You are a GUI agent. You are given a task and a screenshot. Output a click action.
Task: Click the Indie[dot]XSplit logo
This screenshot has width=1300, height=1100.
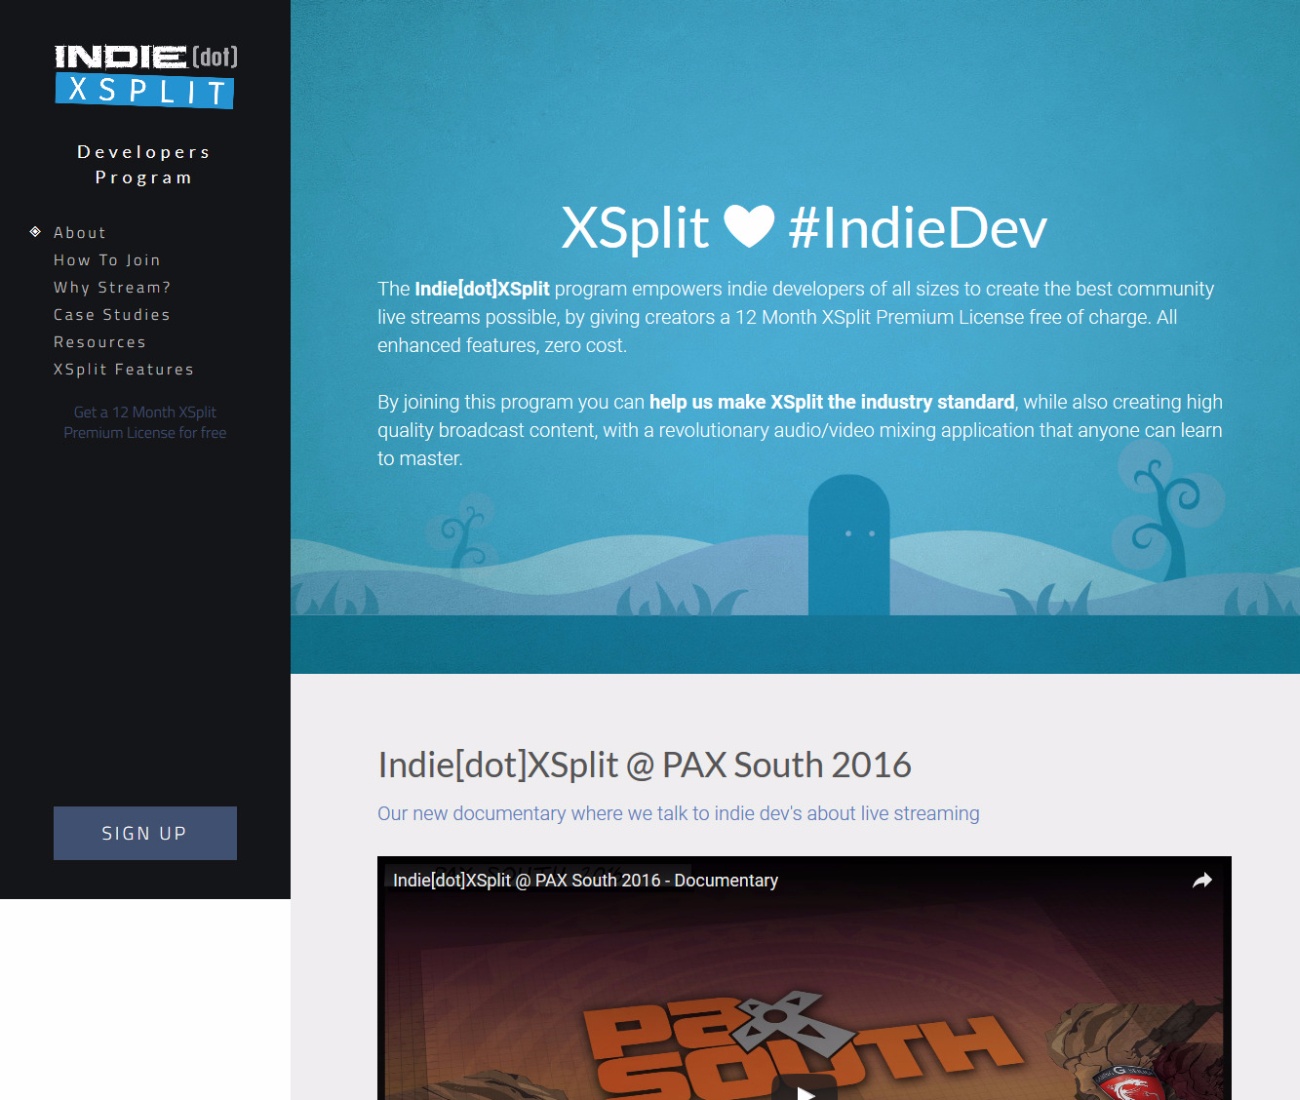[146, 76]
